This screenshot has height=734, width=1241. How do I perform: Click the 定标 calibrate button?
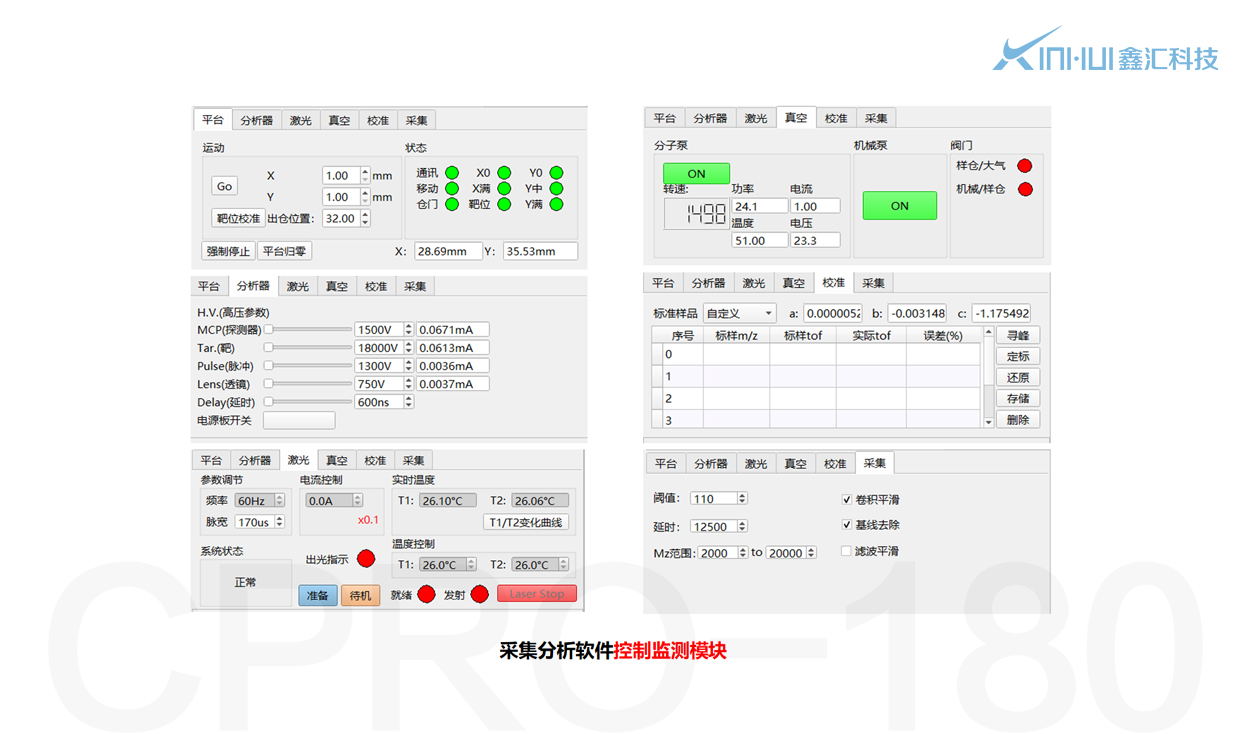[x=1018, y=356]
